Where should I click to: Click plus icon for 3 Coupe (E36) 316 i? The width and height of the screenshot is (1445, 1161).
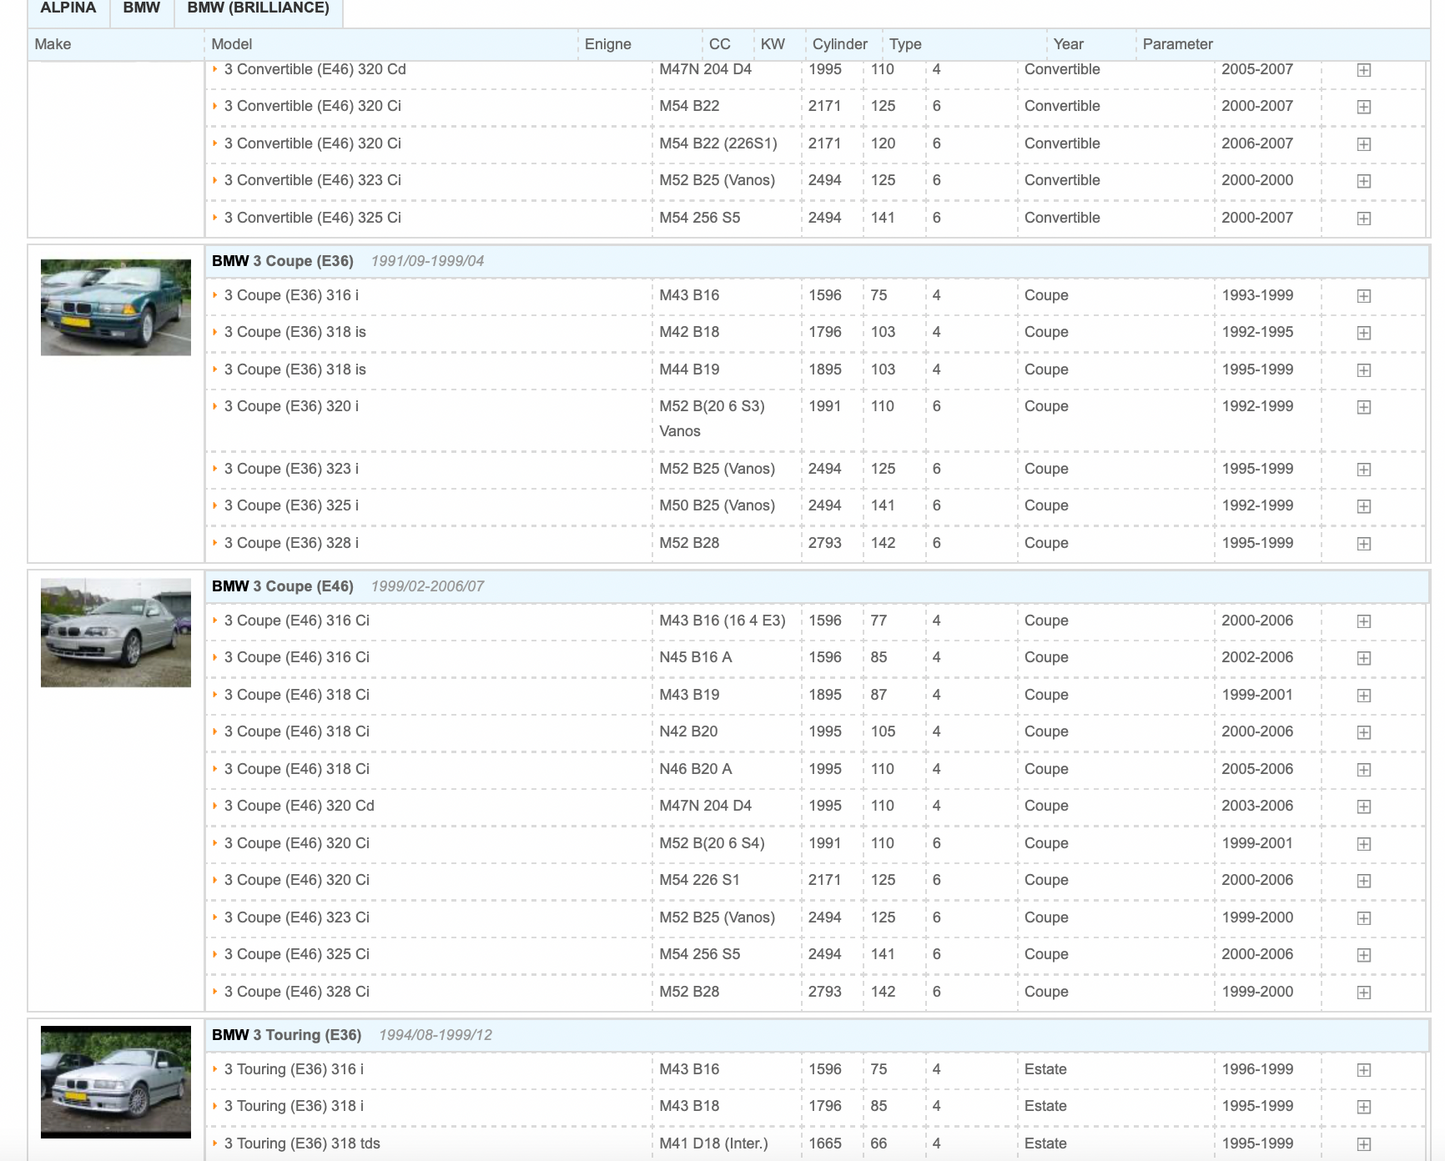[x=1363, y=296]
